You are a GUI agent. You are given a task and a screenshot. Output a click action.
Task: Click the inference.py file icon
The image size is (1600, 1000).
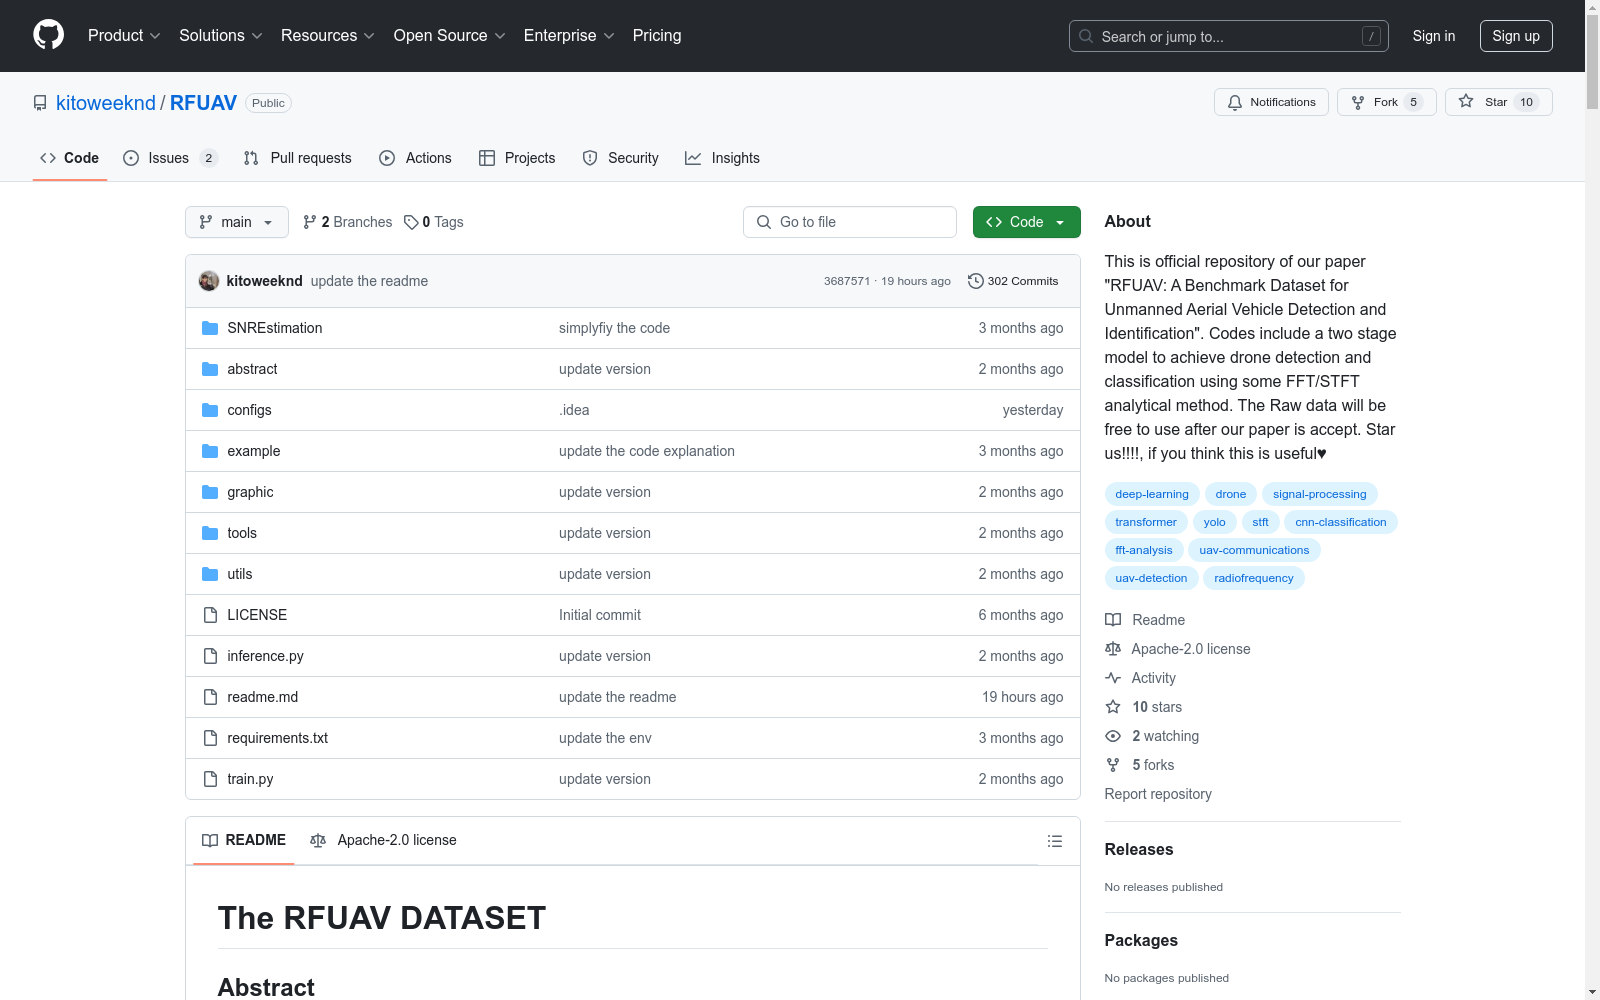(210, 656)
